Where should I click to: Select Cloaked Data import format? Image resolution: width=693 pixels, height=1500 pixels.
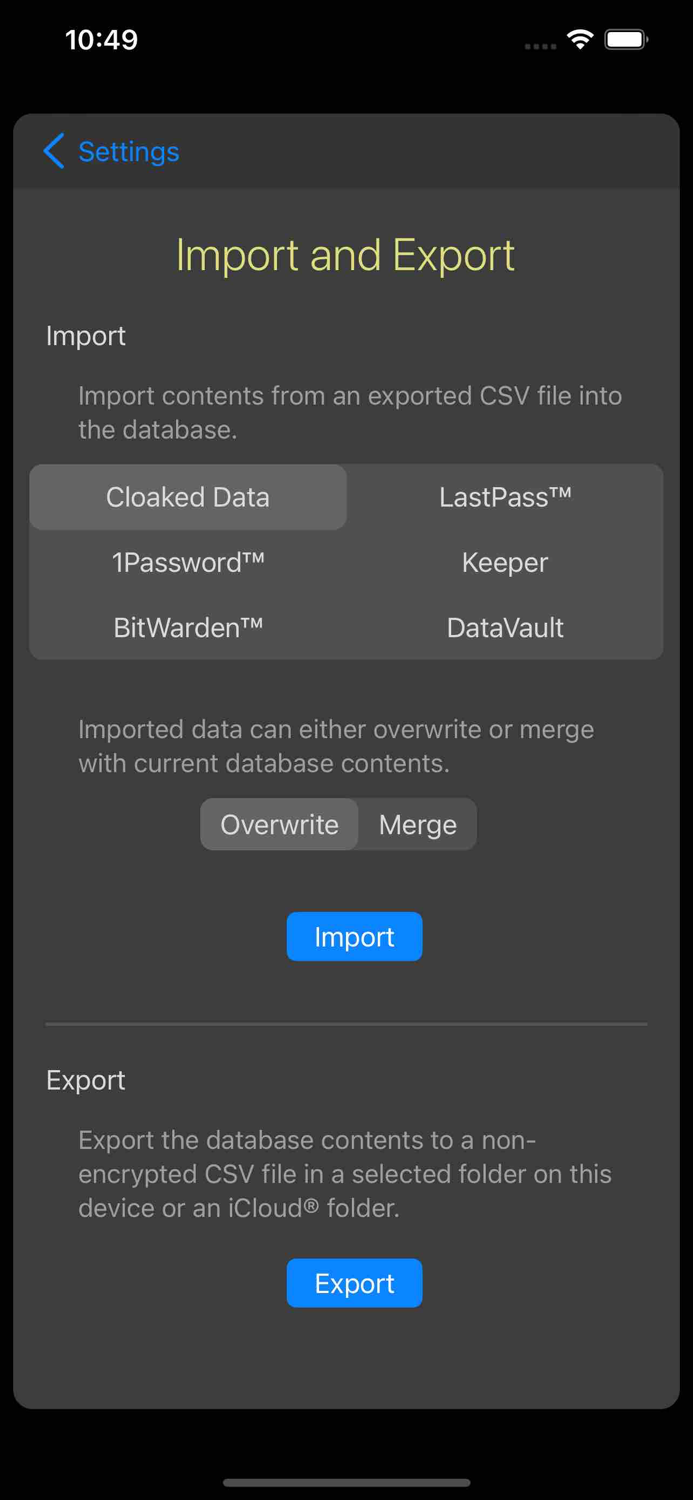(187, 496)
